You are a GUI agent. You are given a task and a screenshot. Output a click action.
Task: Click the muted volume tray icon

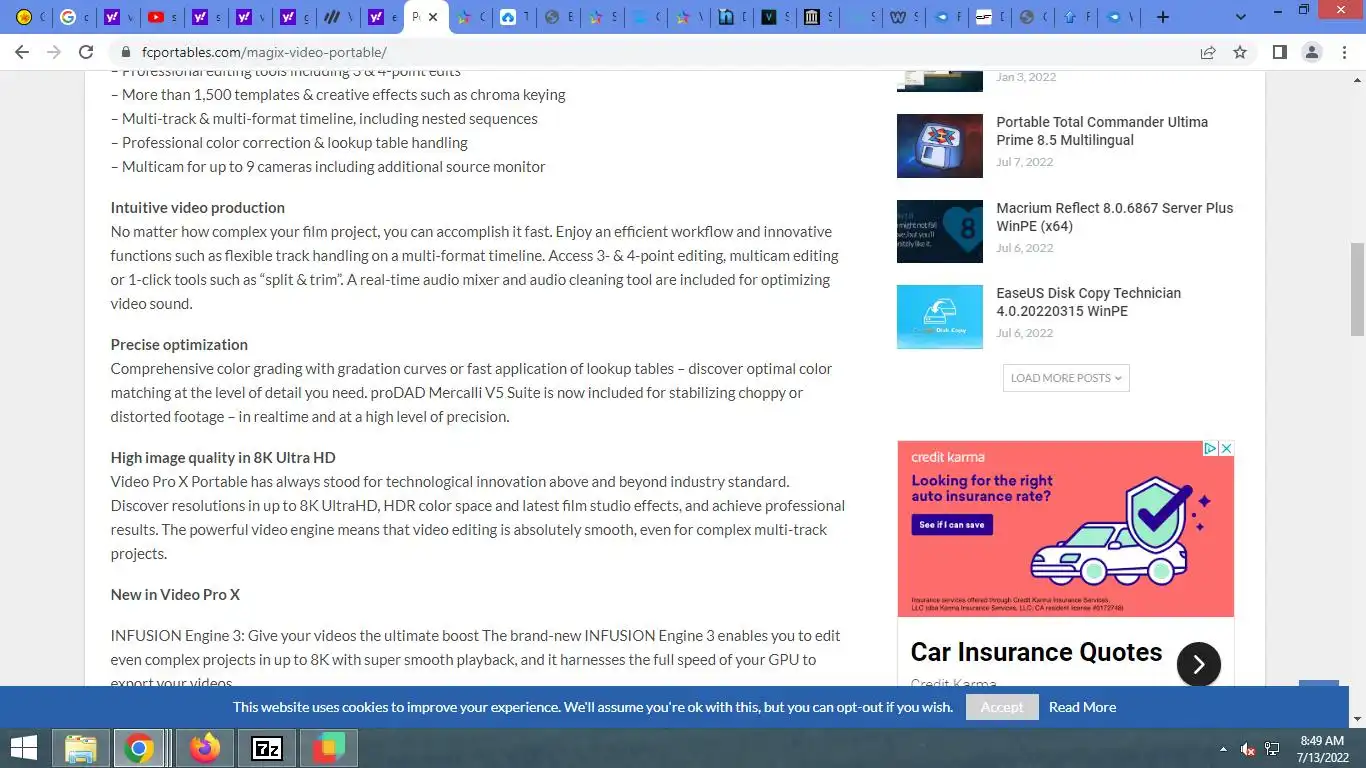pyautogui.click(x=1247, y=749)
